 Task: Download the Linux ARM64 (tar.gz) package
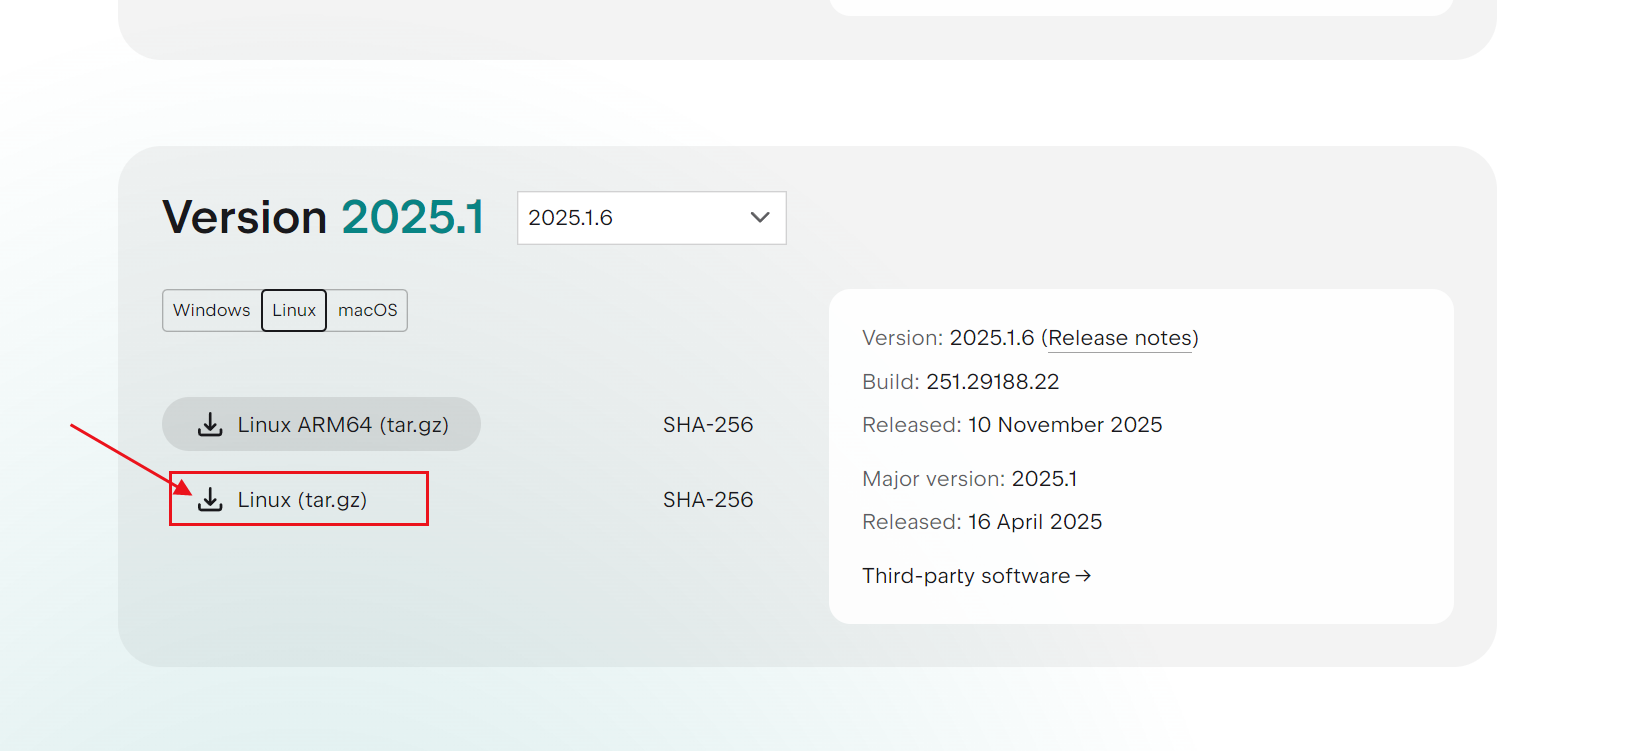pyautogui.click(x=321, y=425)
